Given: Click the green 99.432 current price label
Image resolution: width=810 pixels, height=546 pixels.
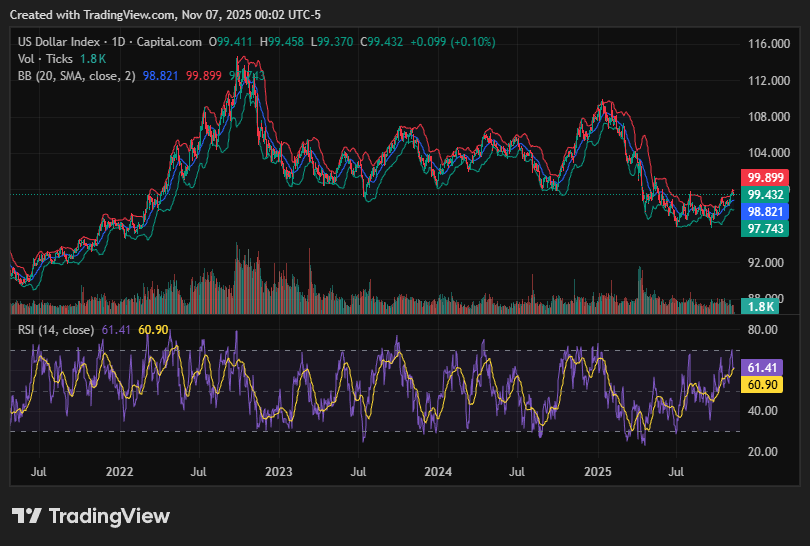Looking at the screenshot, I should tap(765, 194).
